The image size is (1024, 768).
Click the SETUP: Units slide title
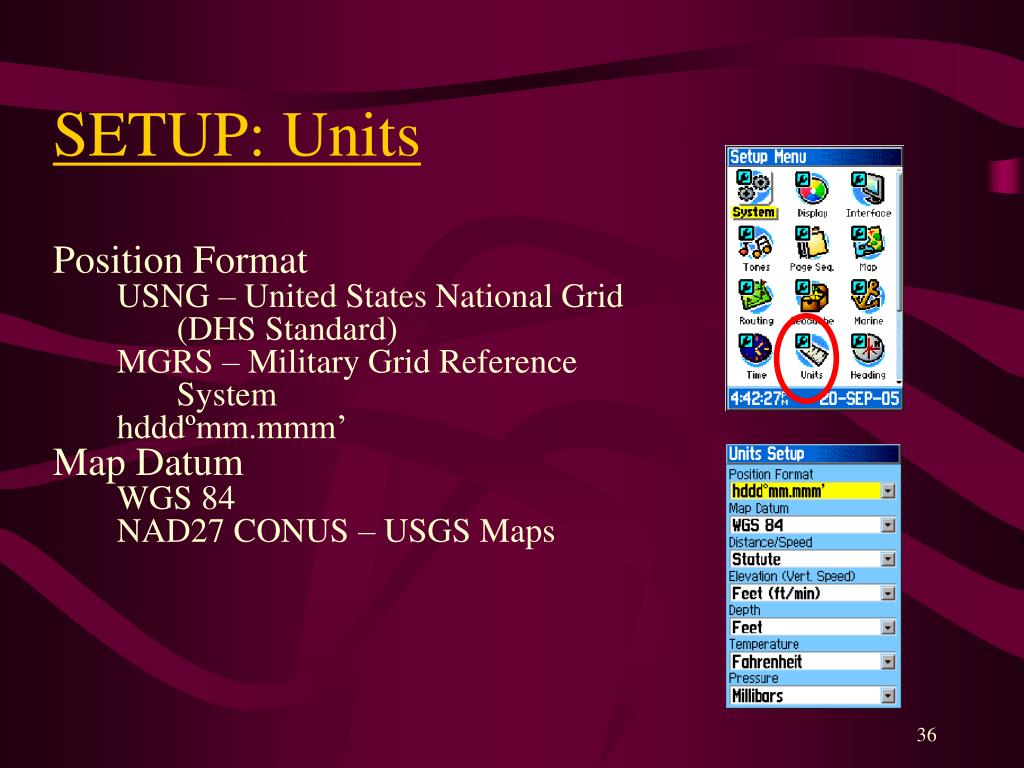(236, 135)
